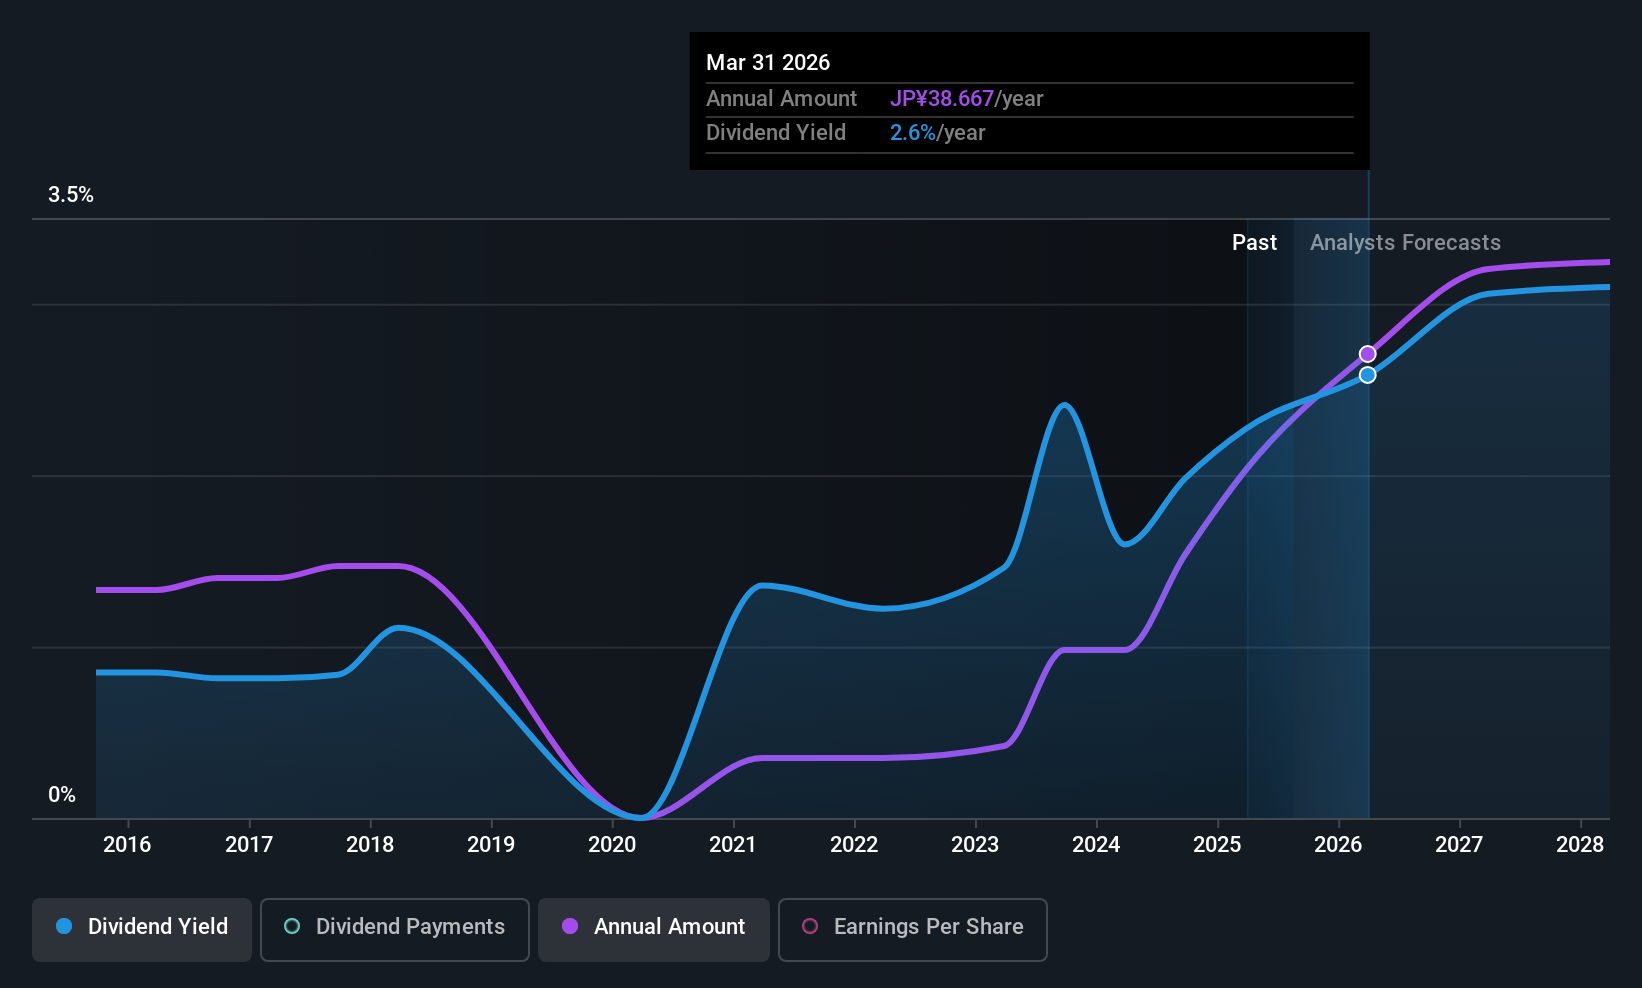Click the purple Annual Amount legend dot
1642x988 pixels.
coord(570,926)
